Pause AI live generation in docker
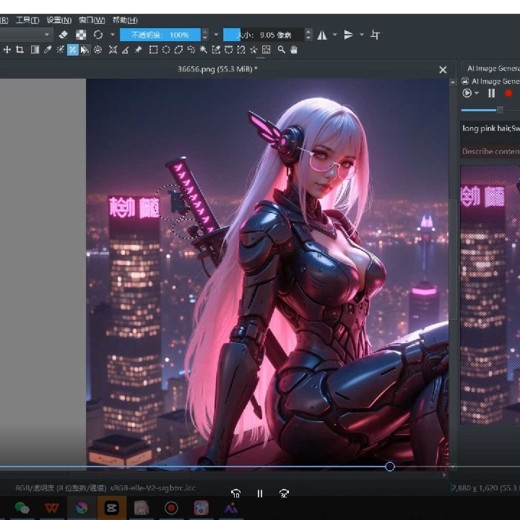 [x=492, y=93]
